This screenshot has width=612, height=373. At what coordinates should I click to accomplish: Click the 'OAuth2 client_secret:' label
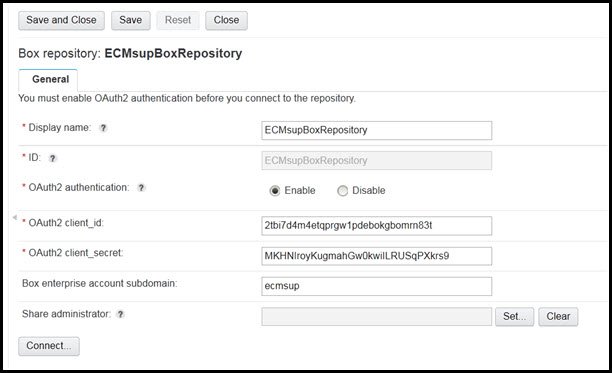pos(76,253)
